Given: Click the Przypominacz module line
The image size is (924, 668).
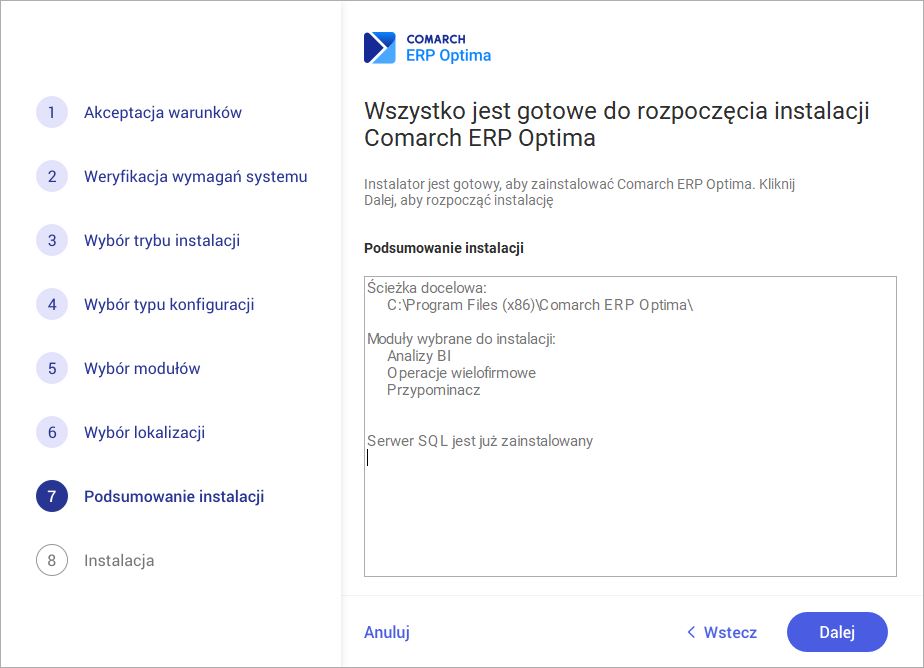Looking at the screenshot, I should pyautogui.click(x=433, y=390).
